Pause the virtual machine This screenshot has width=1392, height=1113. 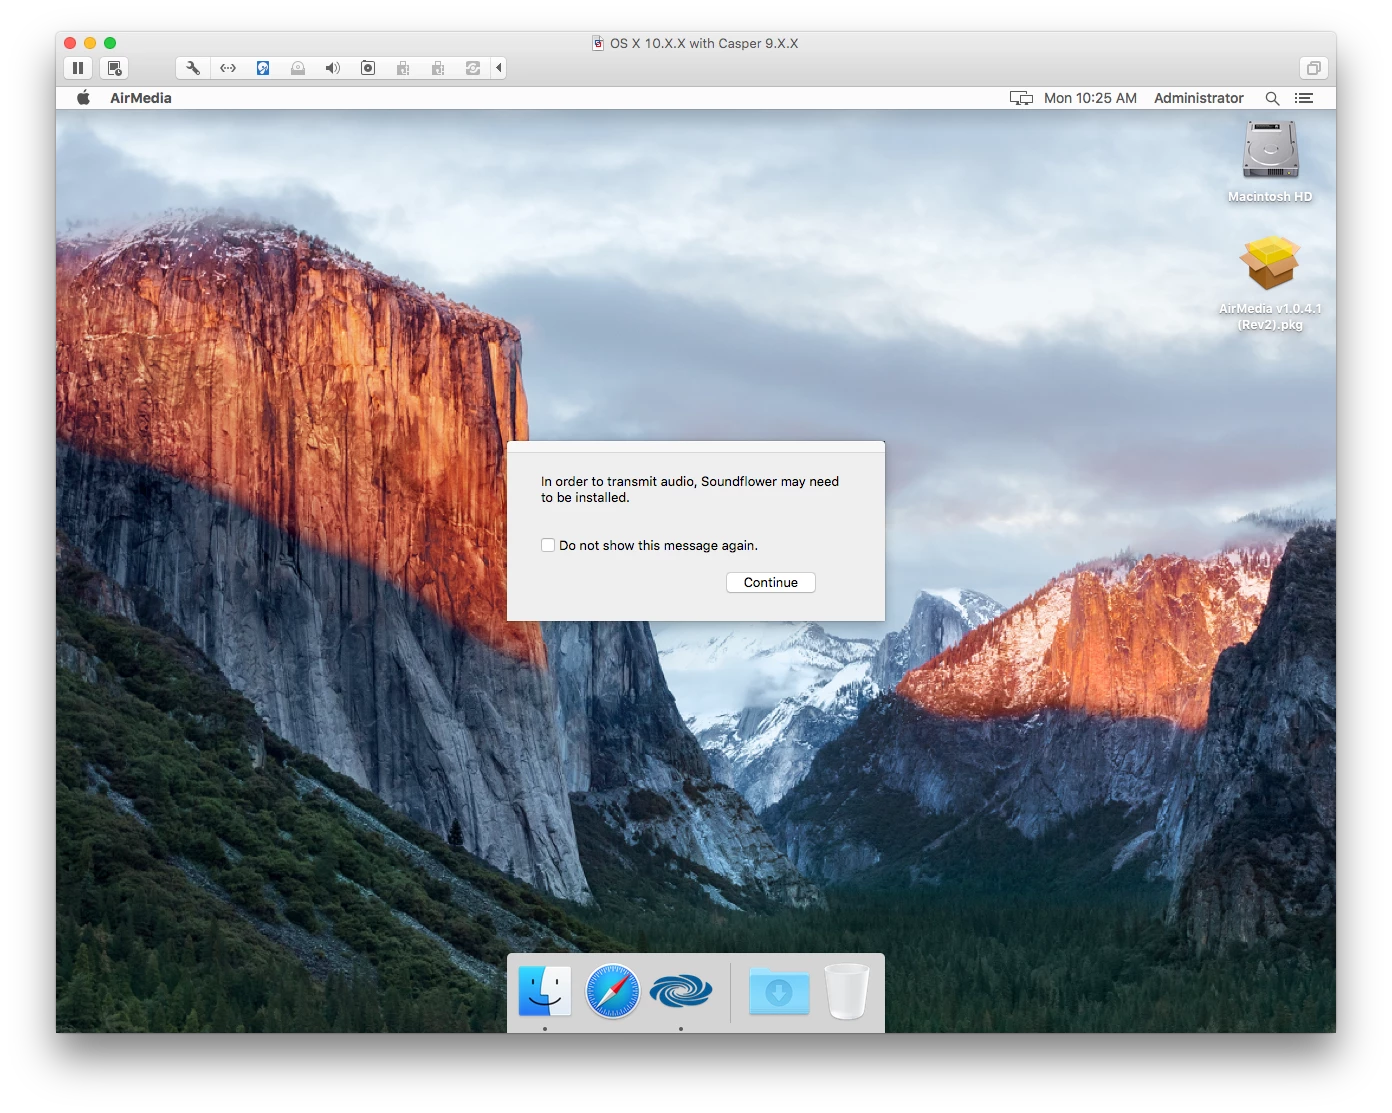click(x=78, y=68)
